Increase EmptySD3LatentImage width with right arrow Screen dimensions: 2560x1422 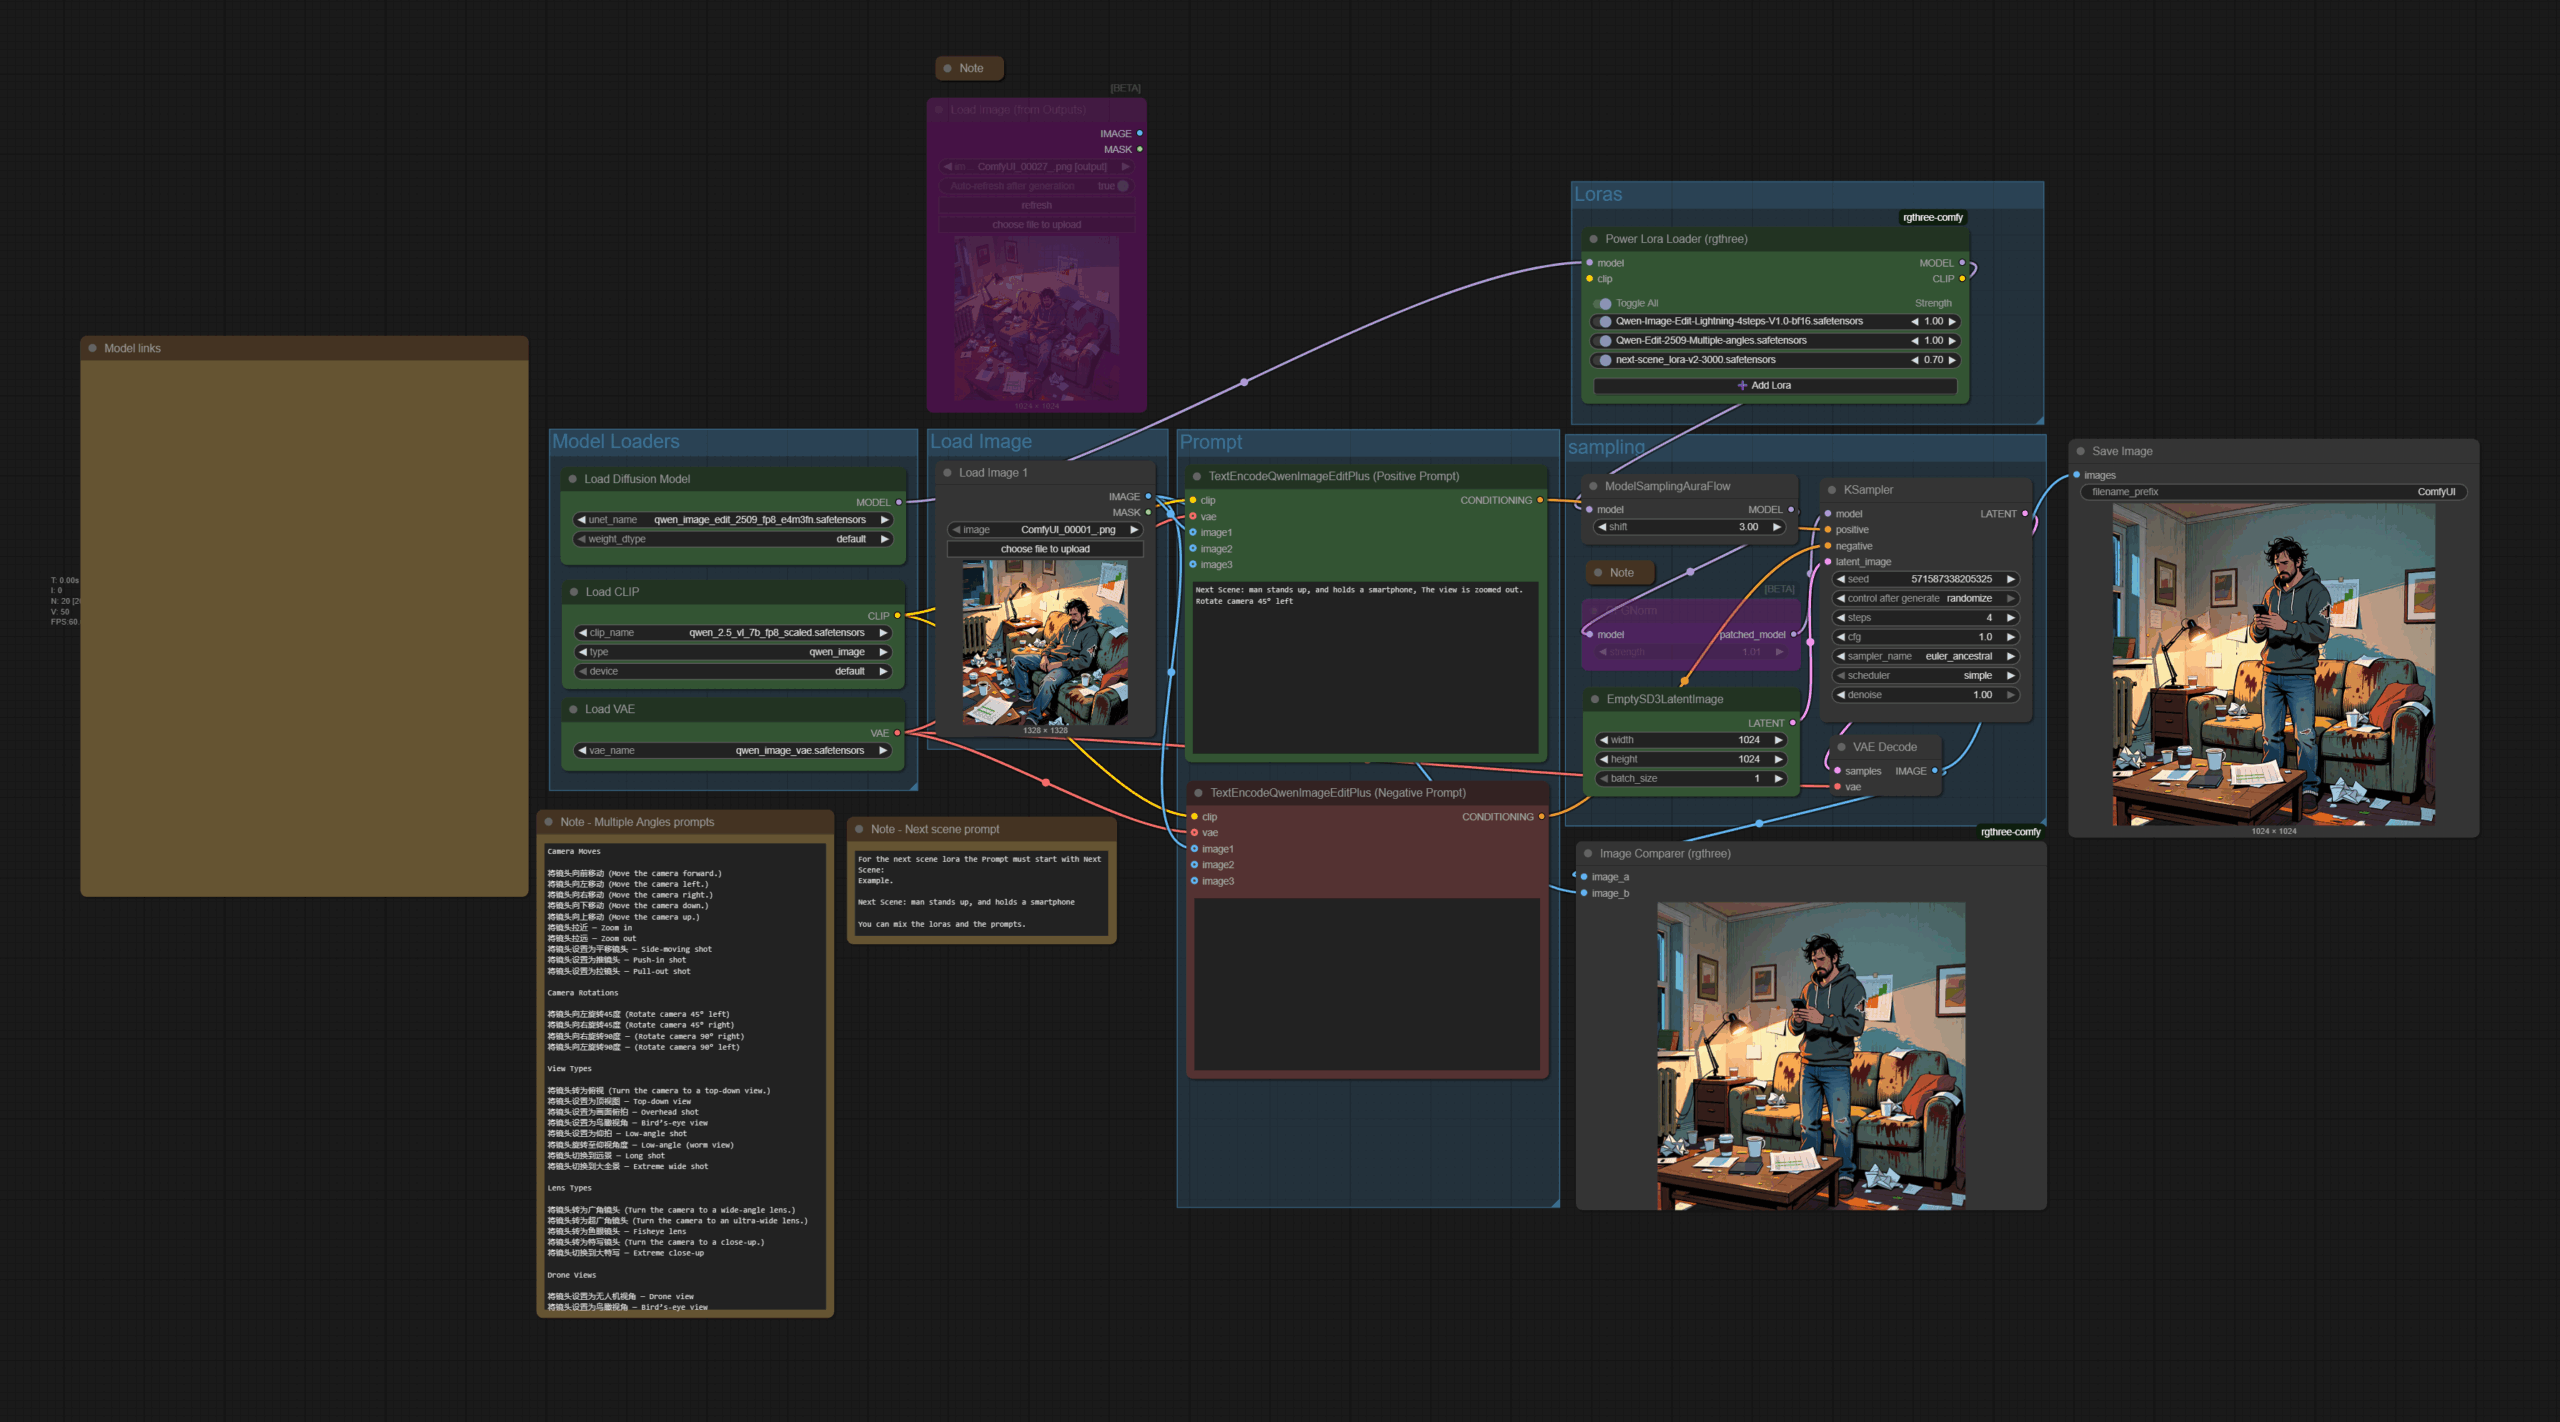tap(1778, 740)
